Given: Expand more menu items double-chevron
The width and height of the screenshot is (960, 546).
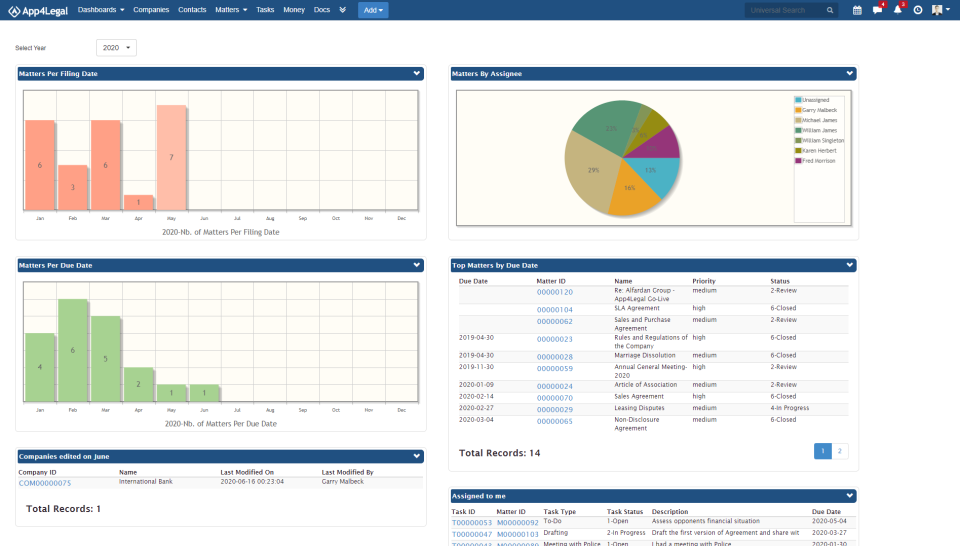Looking at the screenshot, I should [x=342, y=10].
